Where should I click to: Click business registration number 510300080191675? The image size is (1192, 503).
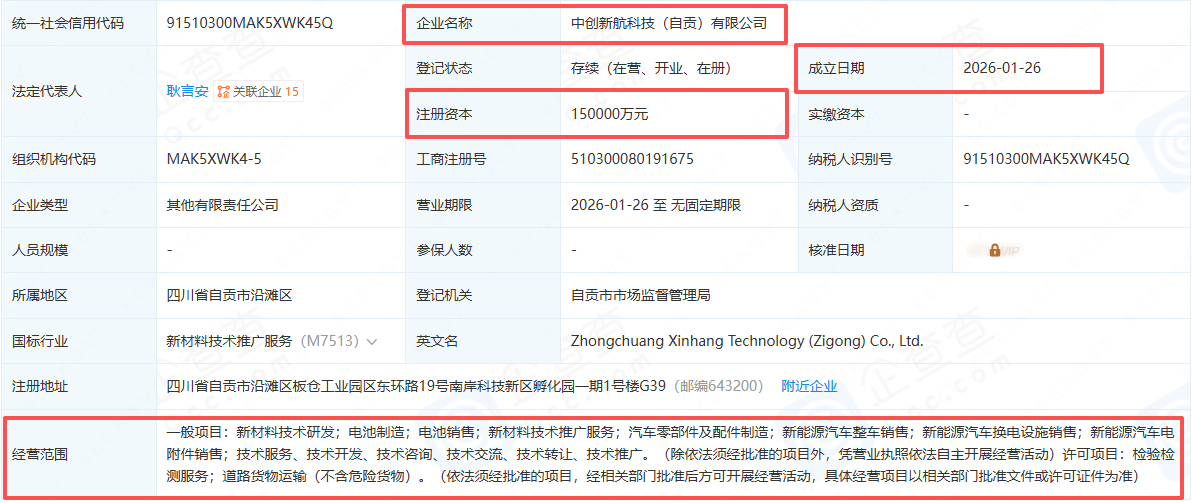[x=632, y=159]
